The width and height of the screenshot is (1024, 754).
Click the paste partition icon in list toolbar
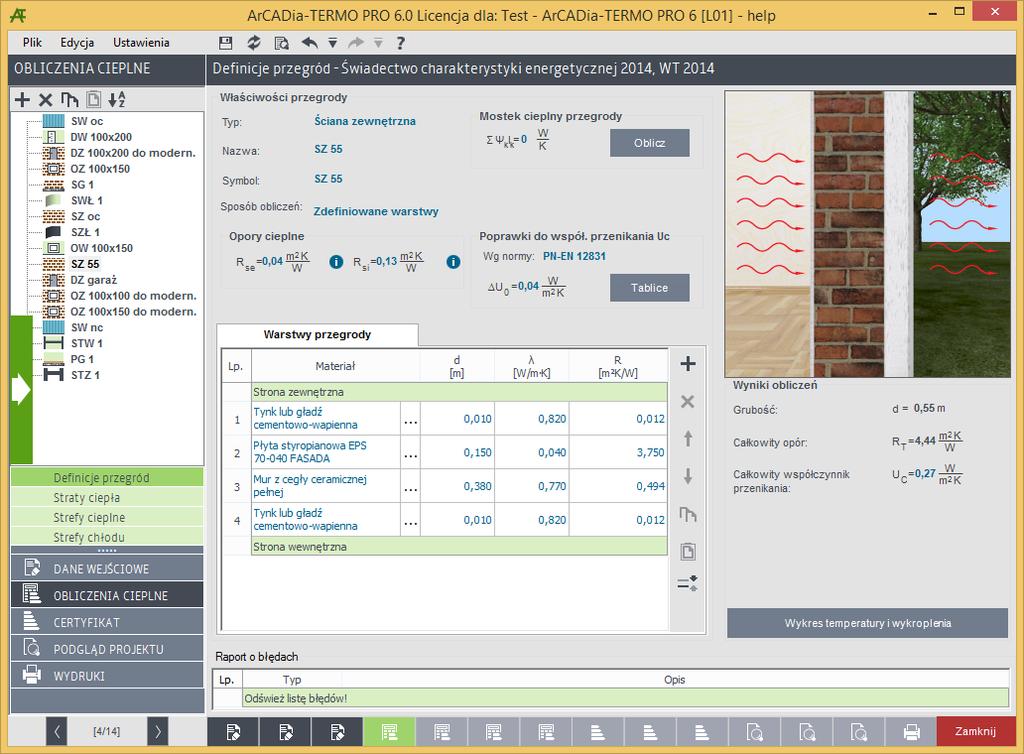coord(93,99)
